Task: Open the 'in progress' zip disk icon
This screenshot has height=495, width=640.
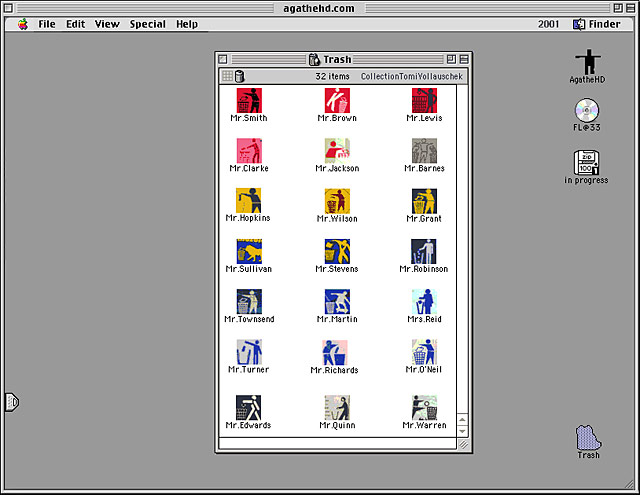Action: pos(587,162)
